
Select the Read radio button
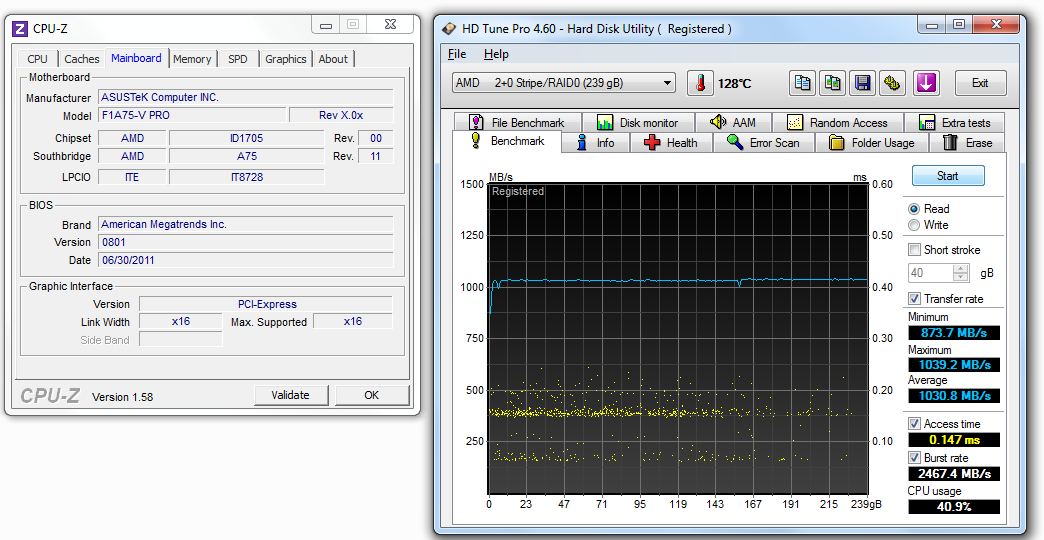point(914,208)
